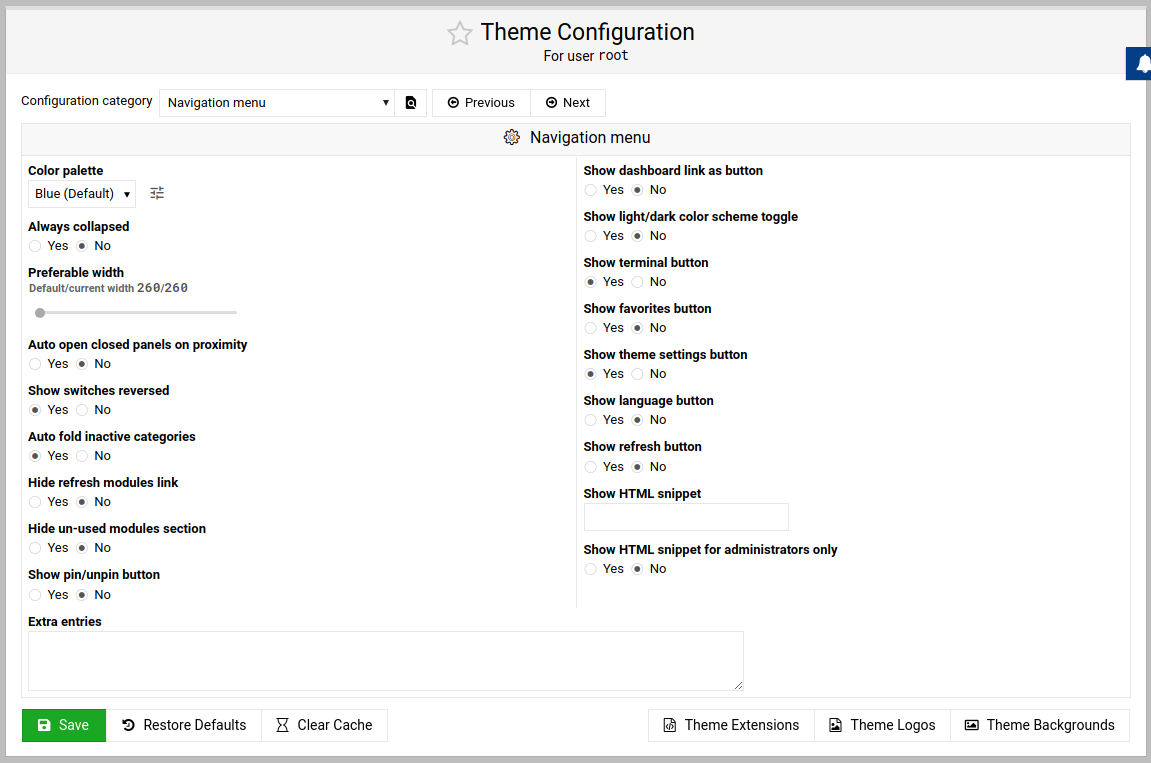Open the color palette adjustment sliders icon
Image resolution: width=1151 pixels, height=763 pixels.
157,193
